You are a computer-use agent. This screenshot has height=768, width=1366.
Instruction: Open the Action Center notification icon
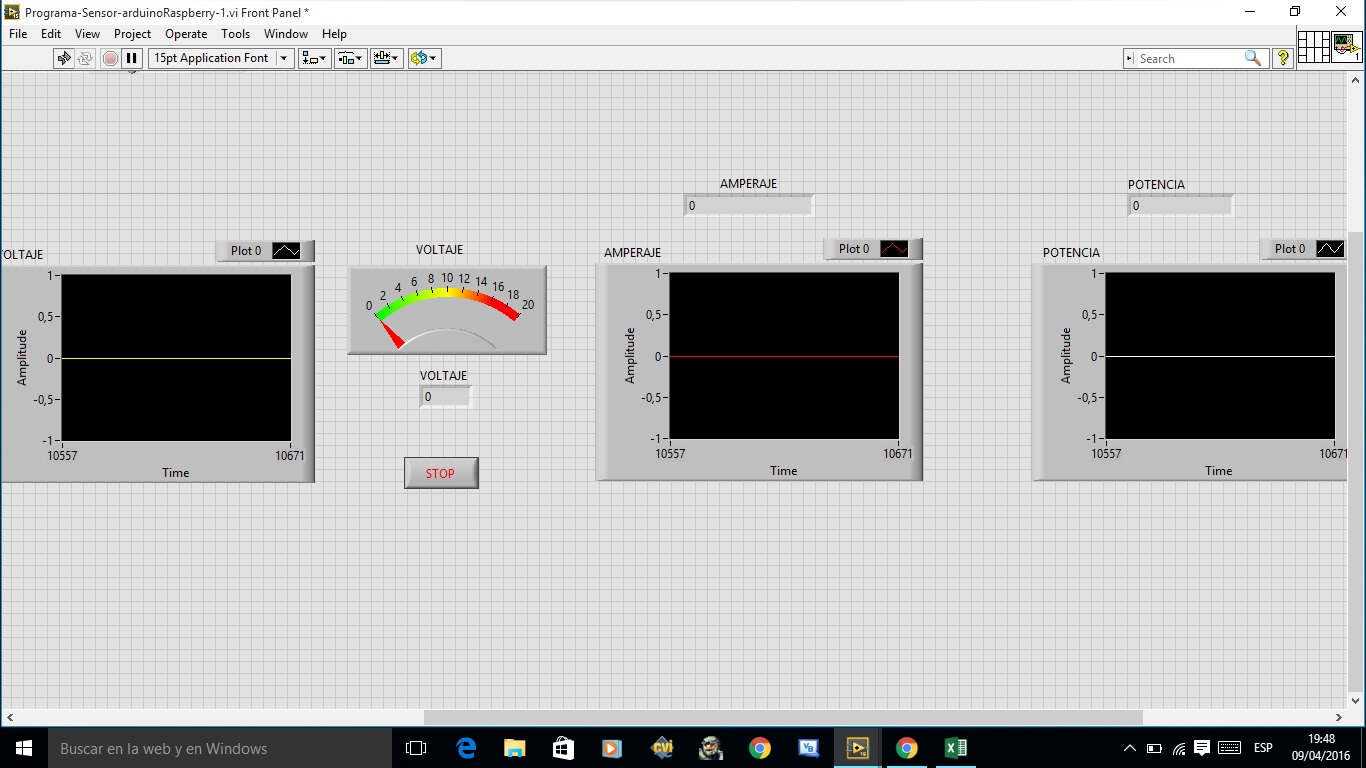pos(1202,748)
